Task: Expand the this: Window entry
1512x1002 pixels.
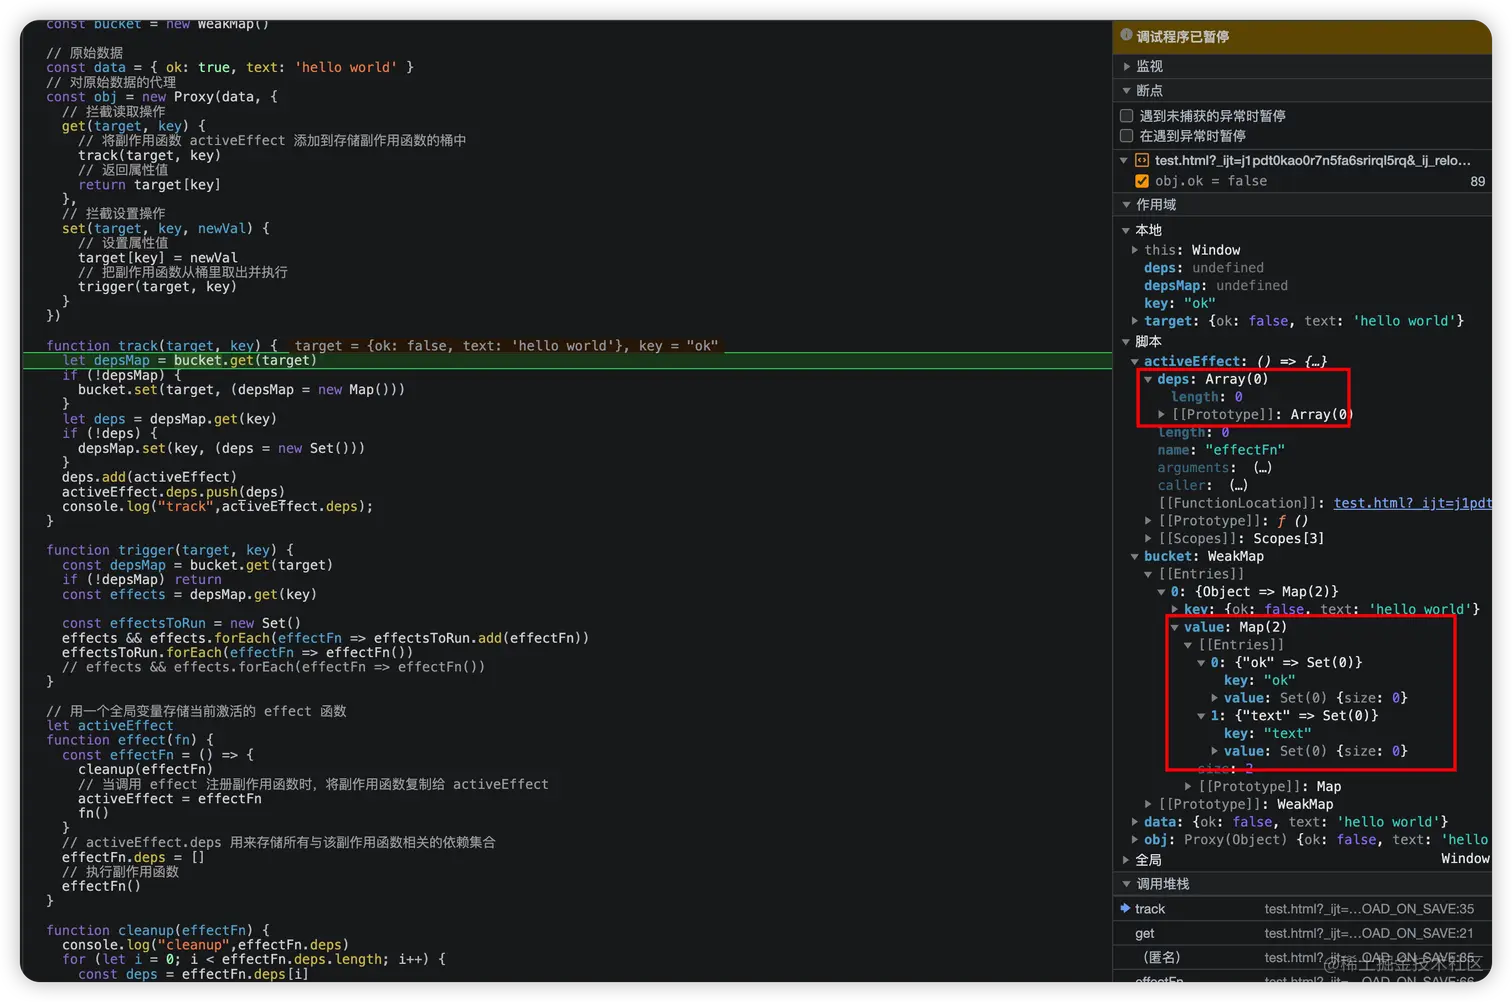Action: (x=1135, y=250)
